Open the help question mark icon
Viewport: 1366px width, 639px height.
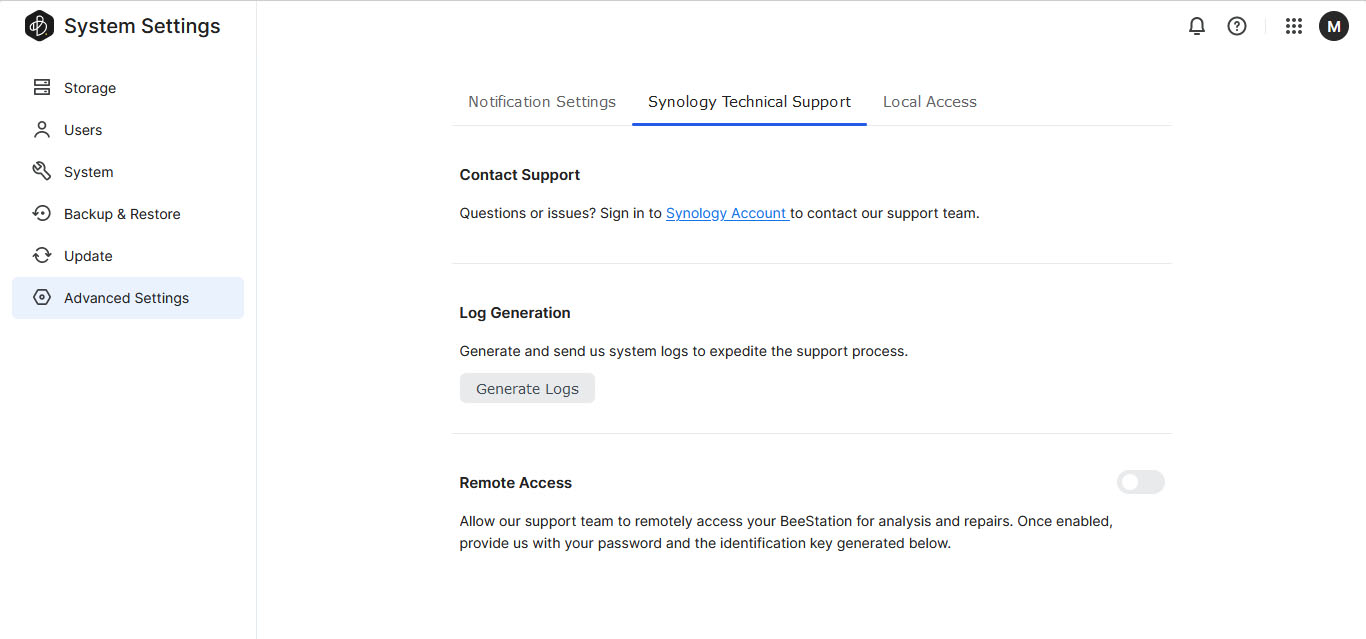click(x=1237, y=27)
